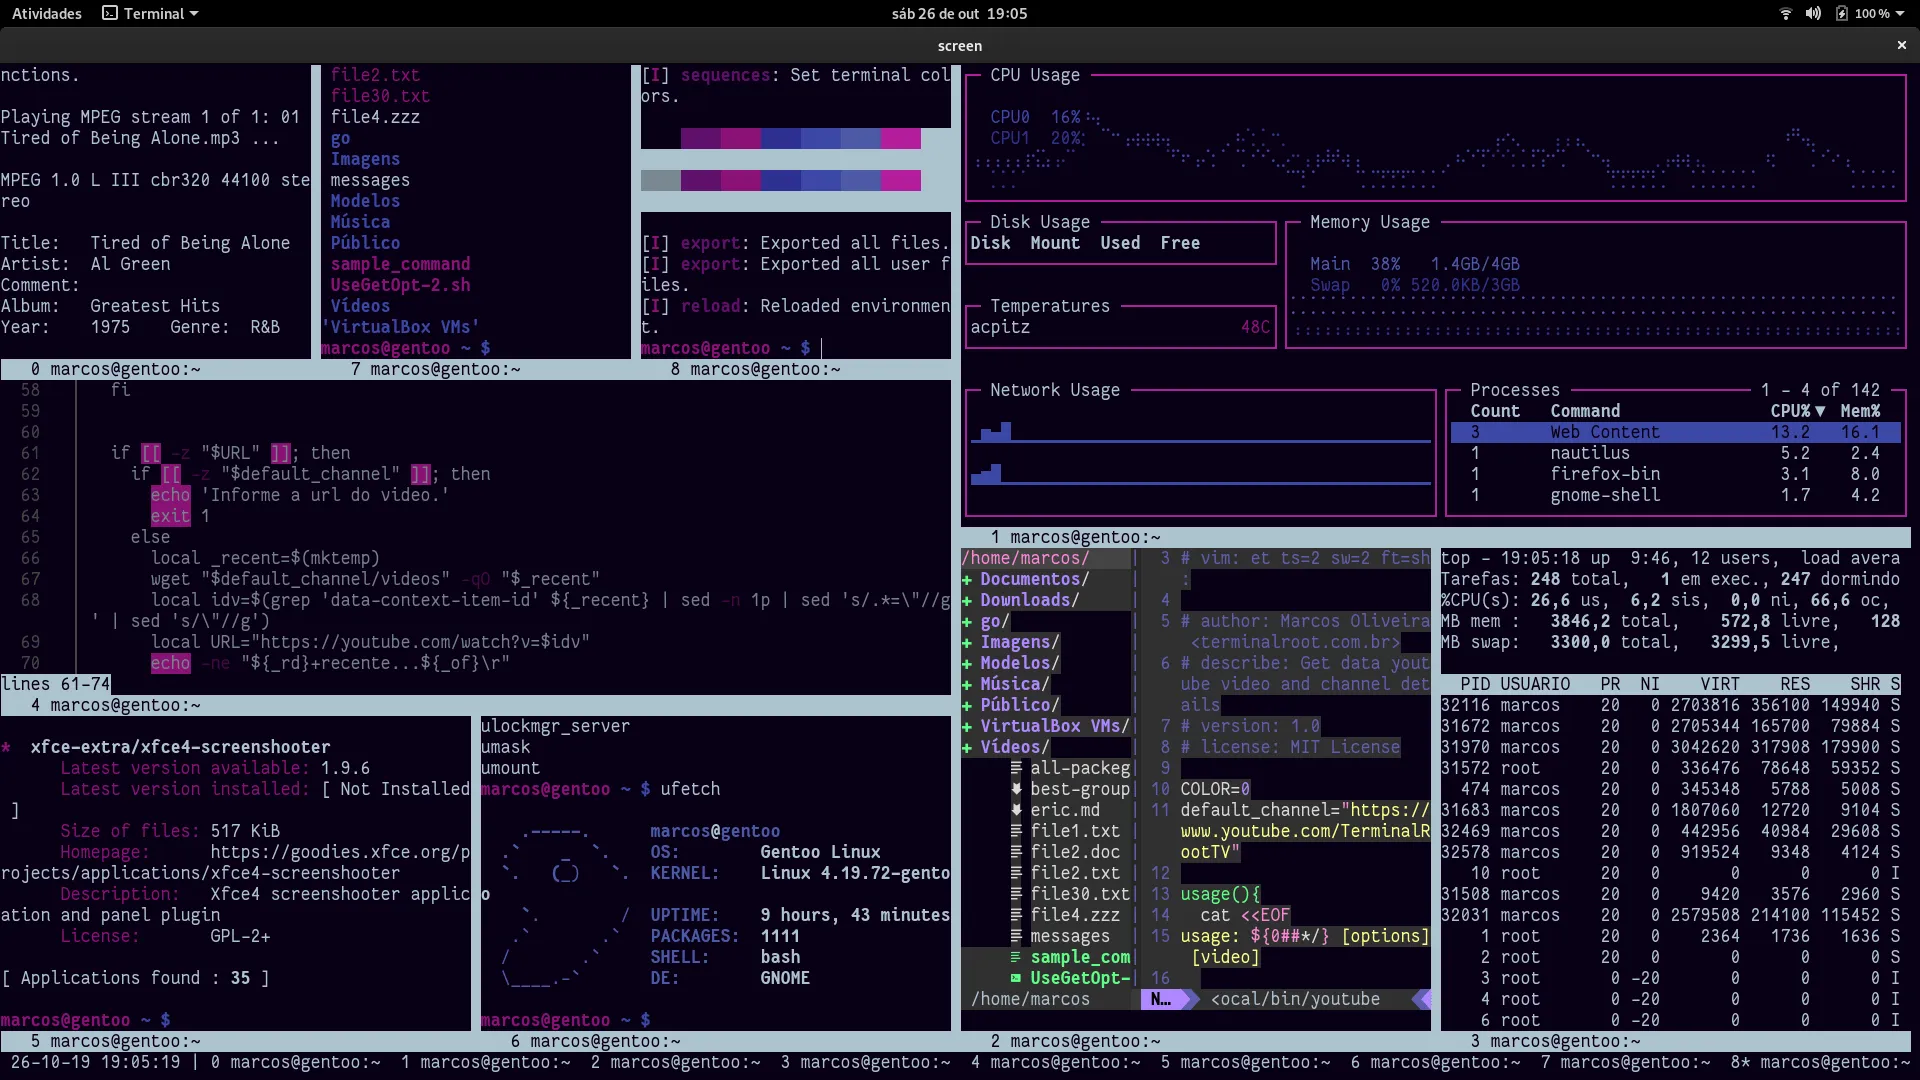Click the Wi-Fi icon in top bar

tap(1785, 13)
